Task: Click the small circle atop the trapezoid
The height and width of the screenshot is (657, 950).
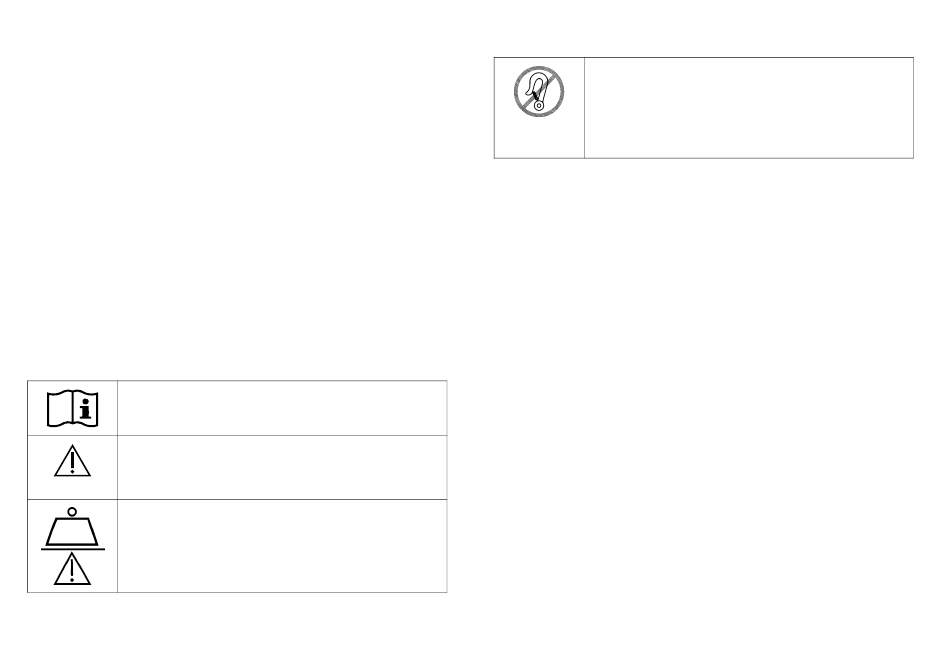Action: 72,514
